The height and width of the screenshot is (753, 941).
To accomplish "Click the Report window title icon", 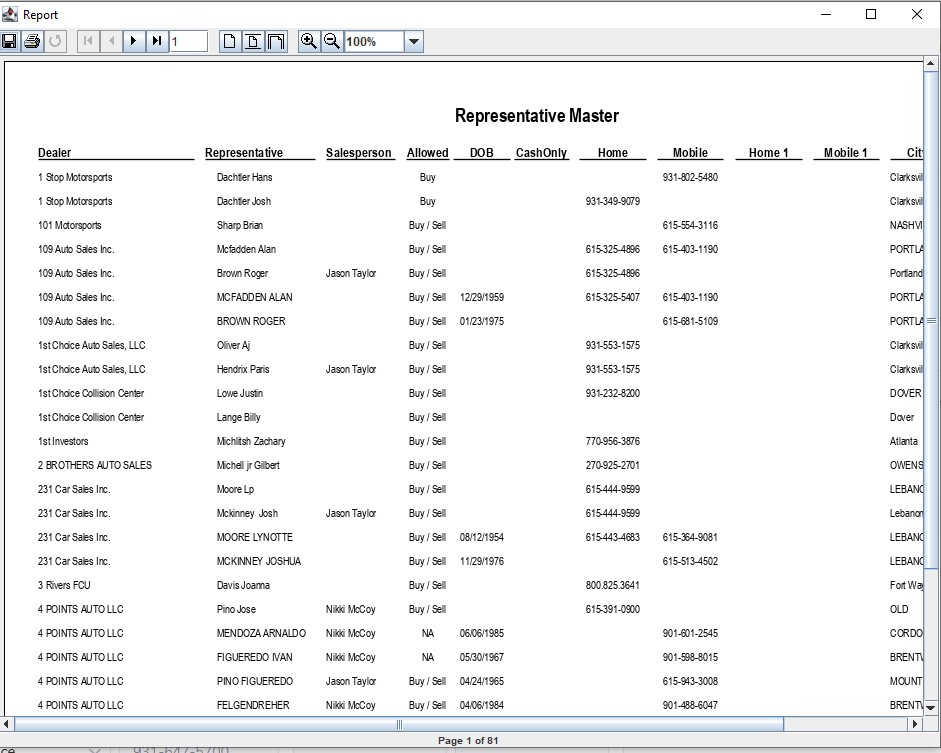I will coord(10,14).
